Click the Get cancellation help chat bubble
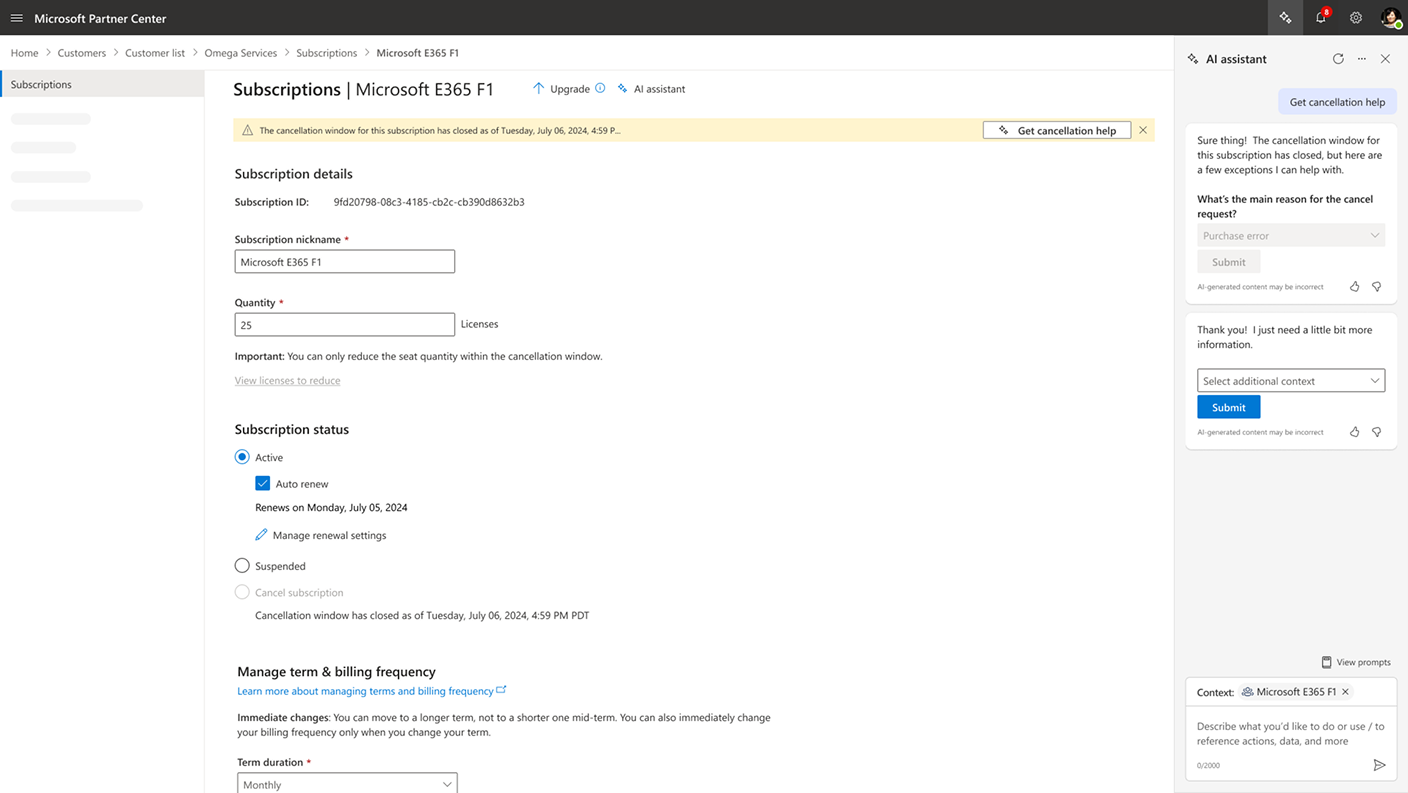The width and height of the screenshot is (1408, 793). click(1337, 102)
